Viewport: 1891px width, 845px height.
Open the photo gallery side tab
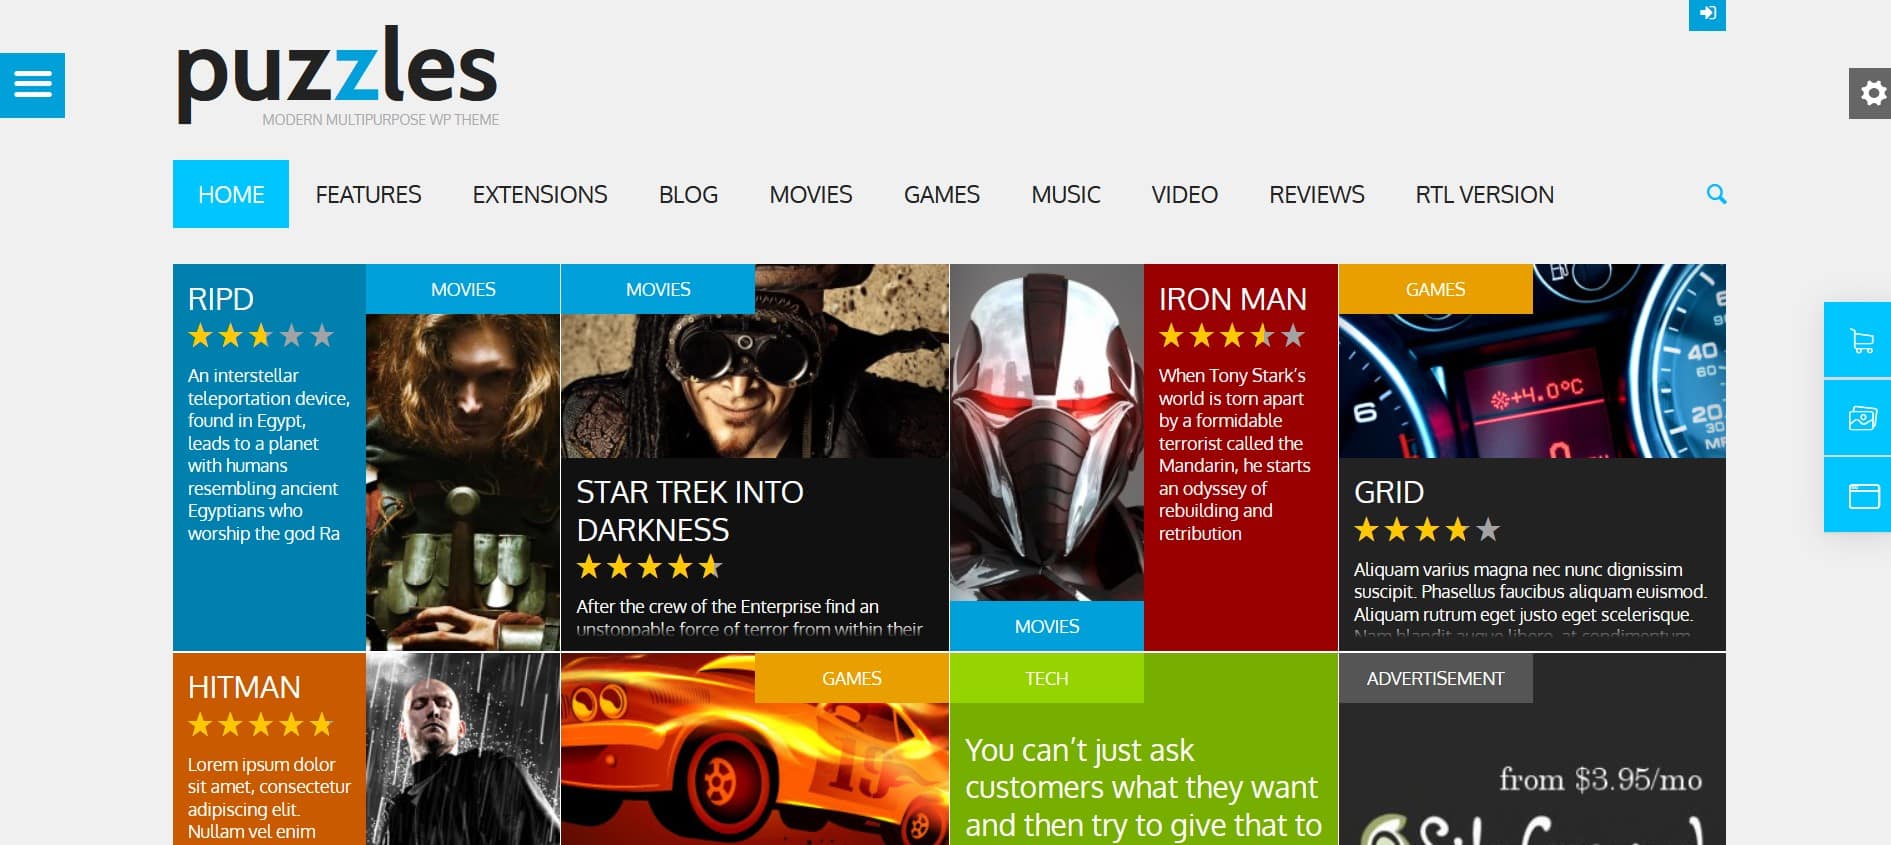click(1858, 417)
